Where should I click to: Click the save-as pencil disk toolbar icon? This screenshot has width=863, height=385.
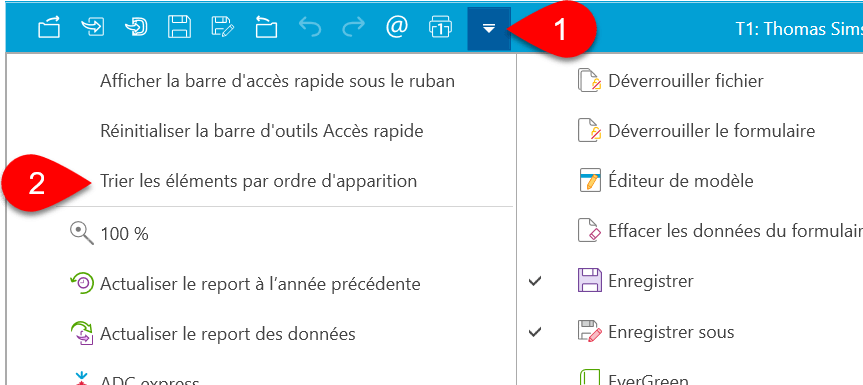click(223, 27)
